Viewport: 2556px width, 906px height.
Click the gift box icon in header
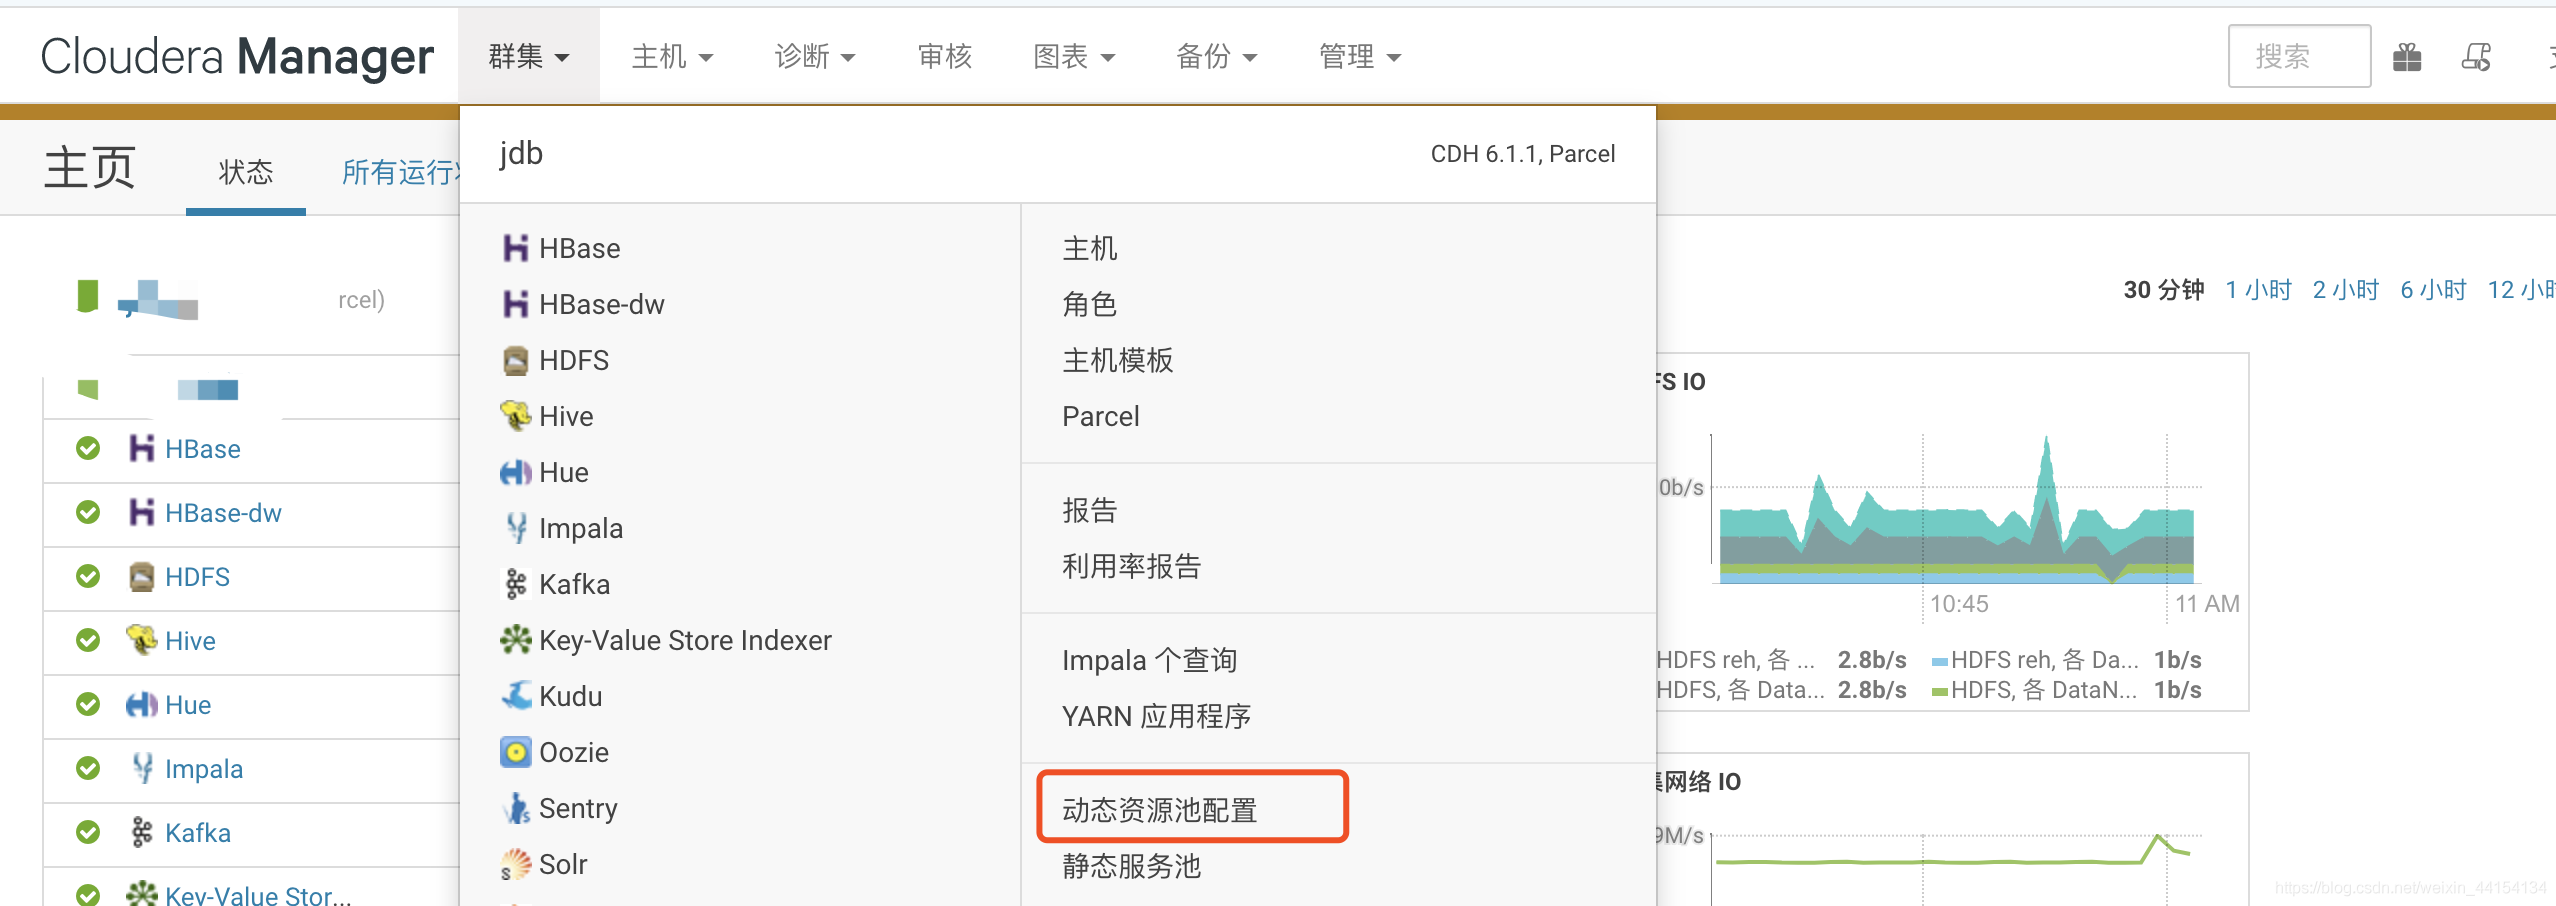(x=2407, y=57)
